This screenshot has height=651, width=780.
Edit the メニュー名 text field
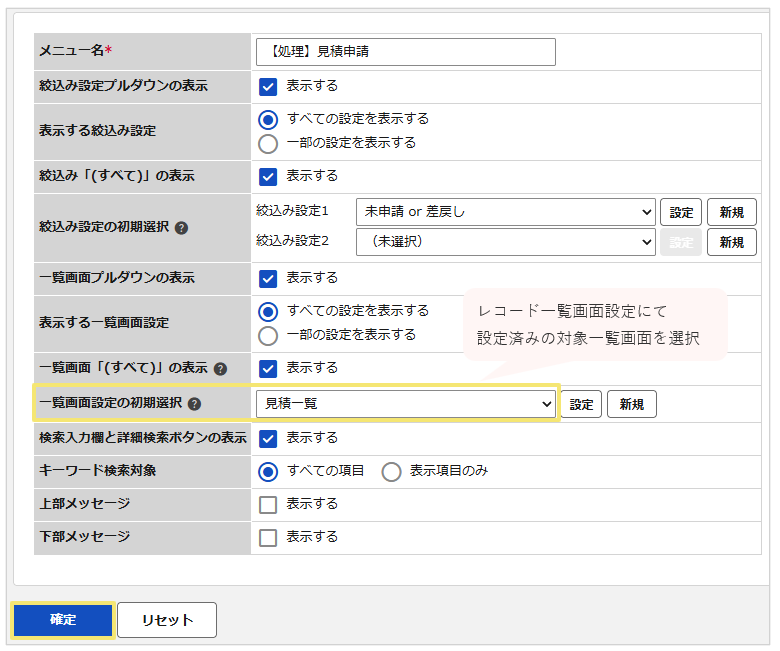tap(405, 52)
